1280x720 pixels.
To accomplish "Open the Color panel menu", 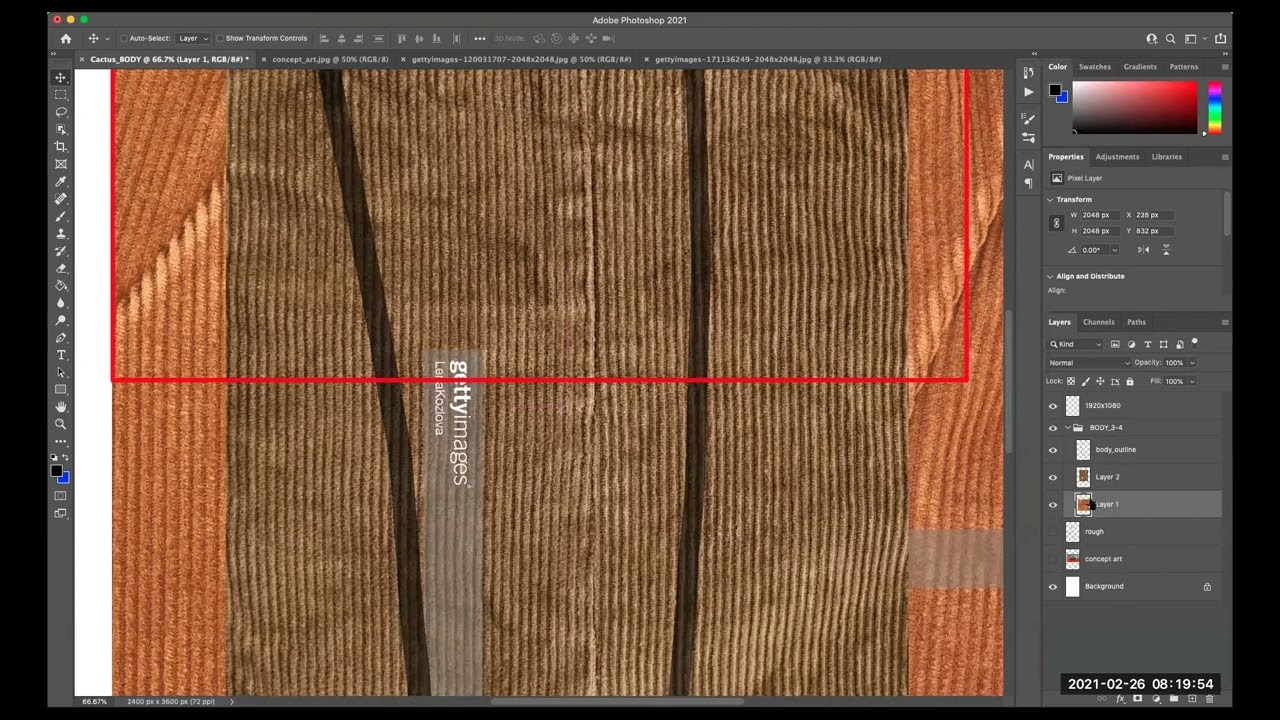I will (1225, 67).
